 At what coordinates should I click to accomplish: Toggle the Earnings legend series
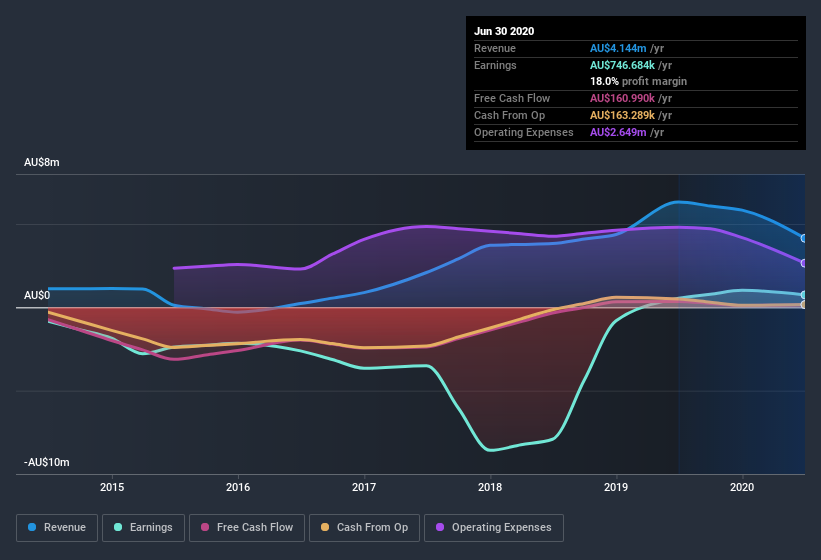click(x=143, y=527)
